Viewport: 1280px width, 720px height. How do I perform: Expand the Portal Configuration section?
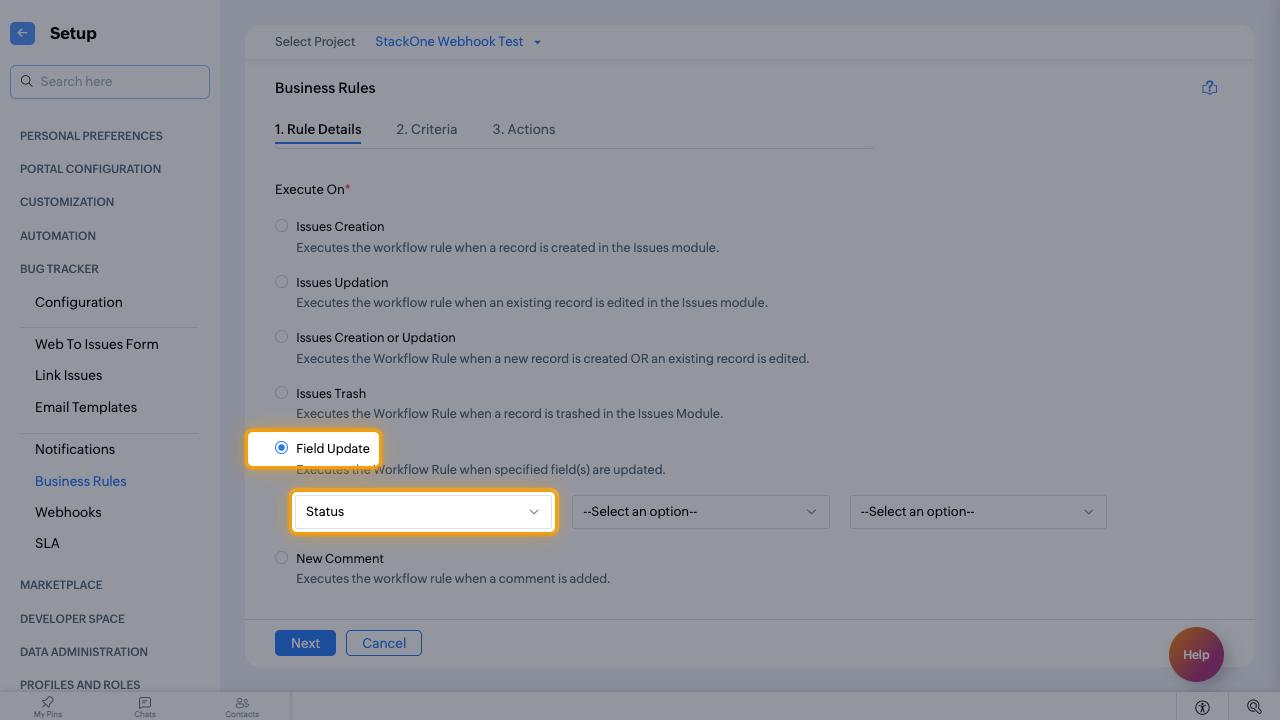(x=90, y=169)
